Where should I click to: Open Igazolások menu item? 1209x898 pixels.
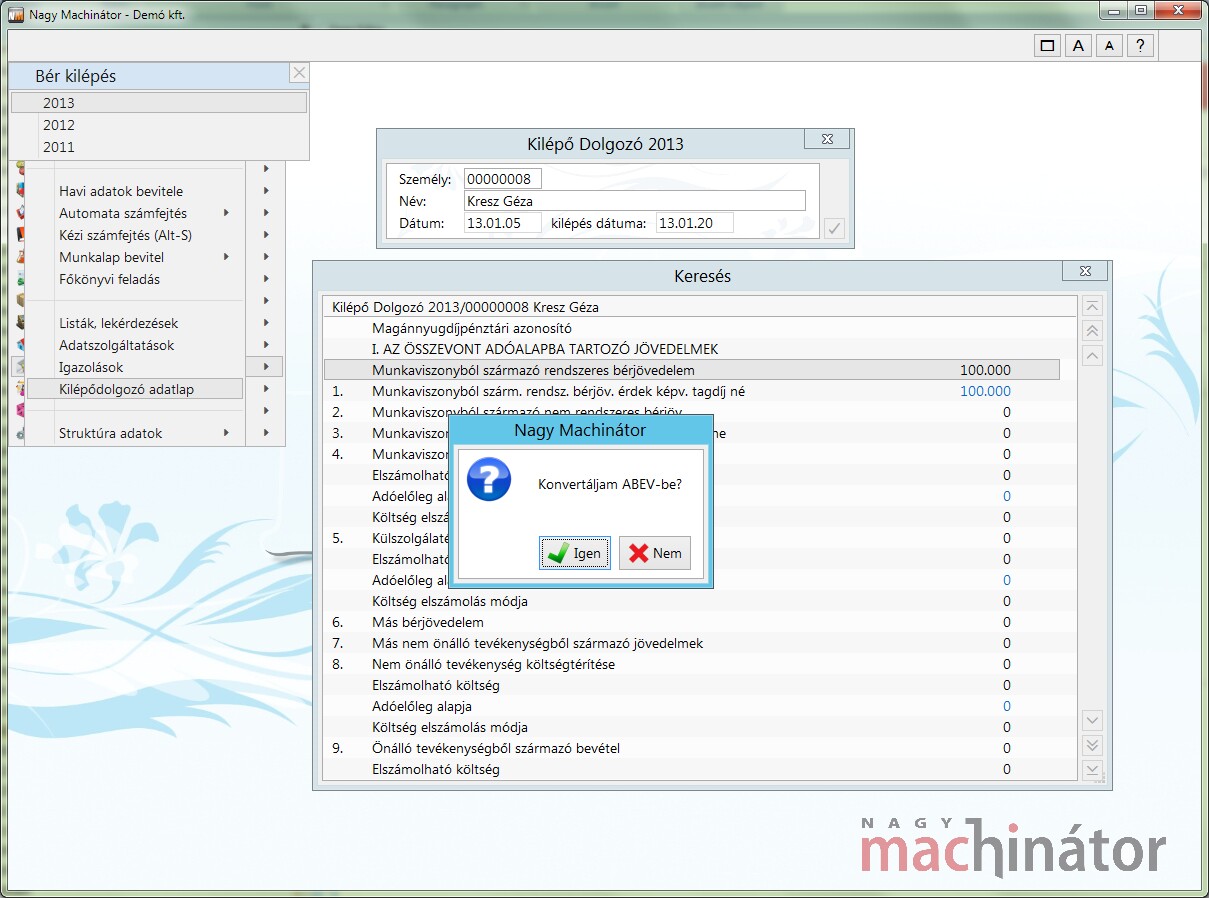click(x=135, y=367)
